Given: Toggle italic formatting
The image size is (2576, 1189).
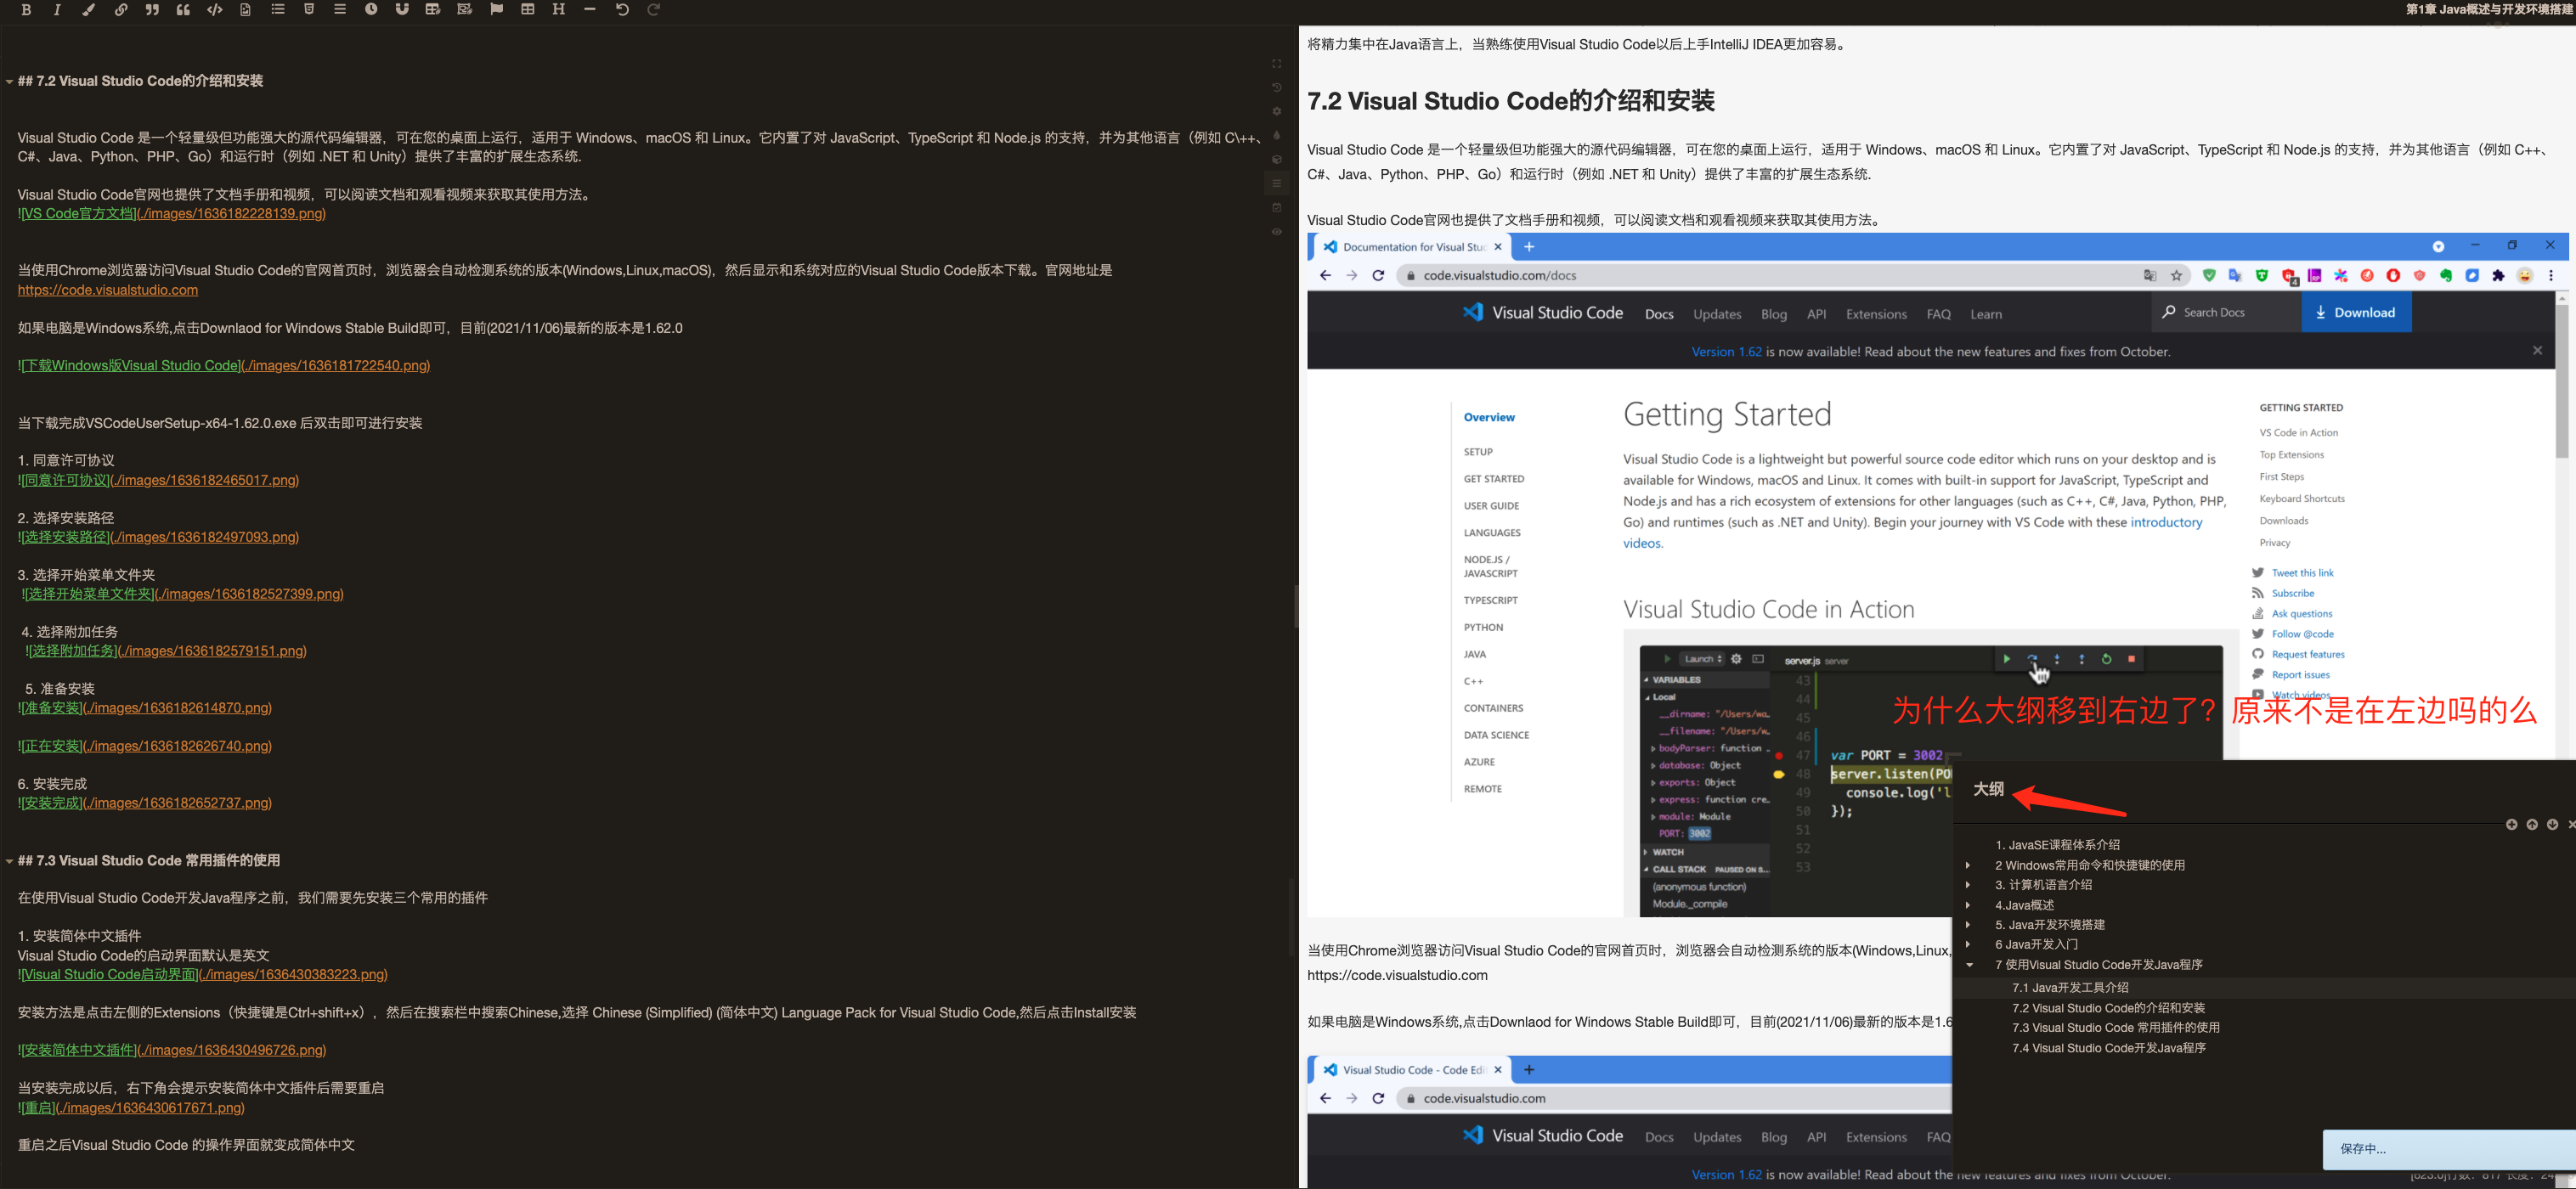Looking at the screenshot, I should click(x=57, y=10).
